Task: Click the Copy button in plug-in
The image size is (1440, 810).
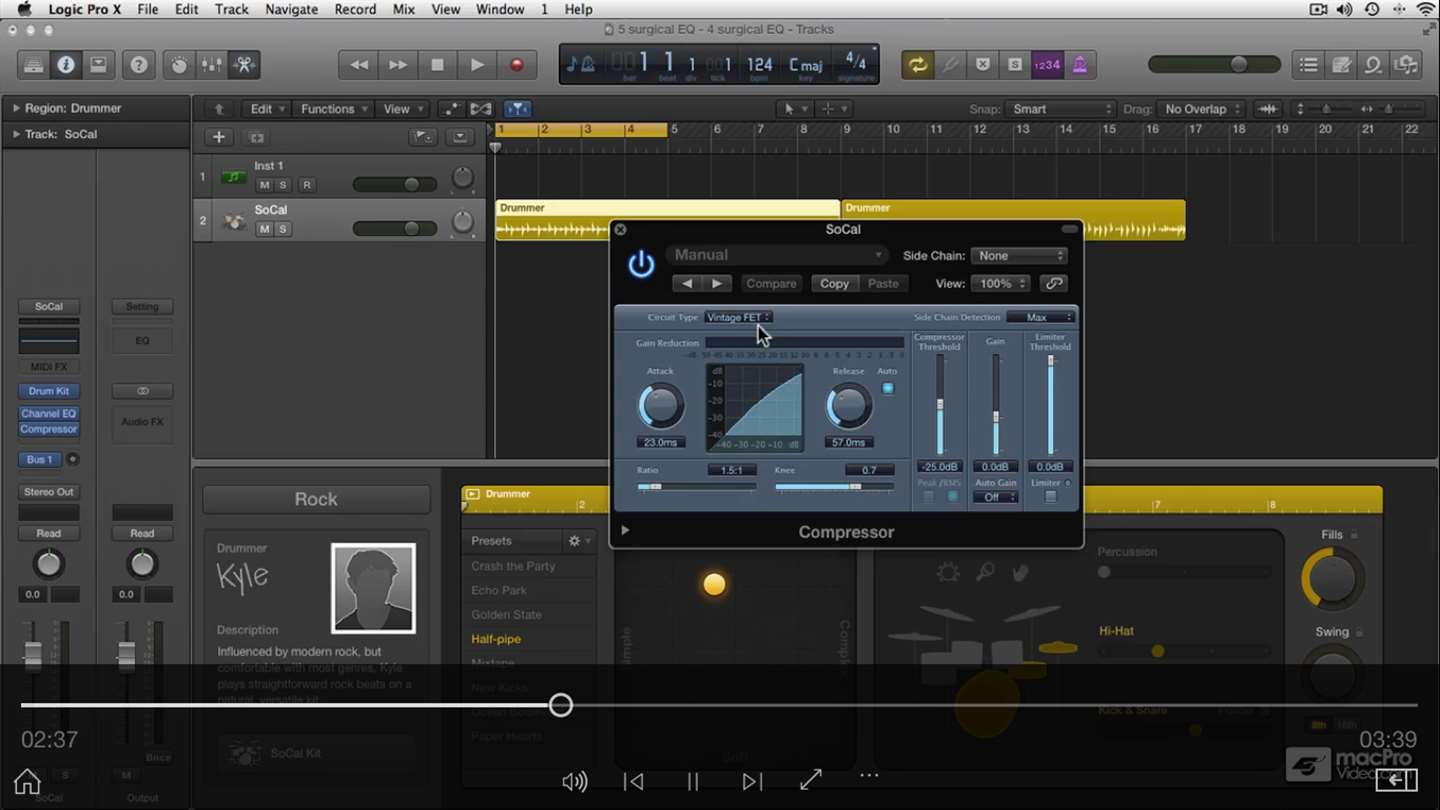Action: tap(834, 284)
